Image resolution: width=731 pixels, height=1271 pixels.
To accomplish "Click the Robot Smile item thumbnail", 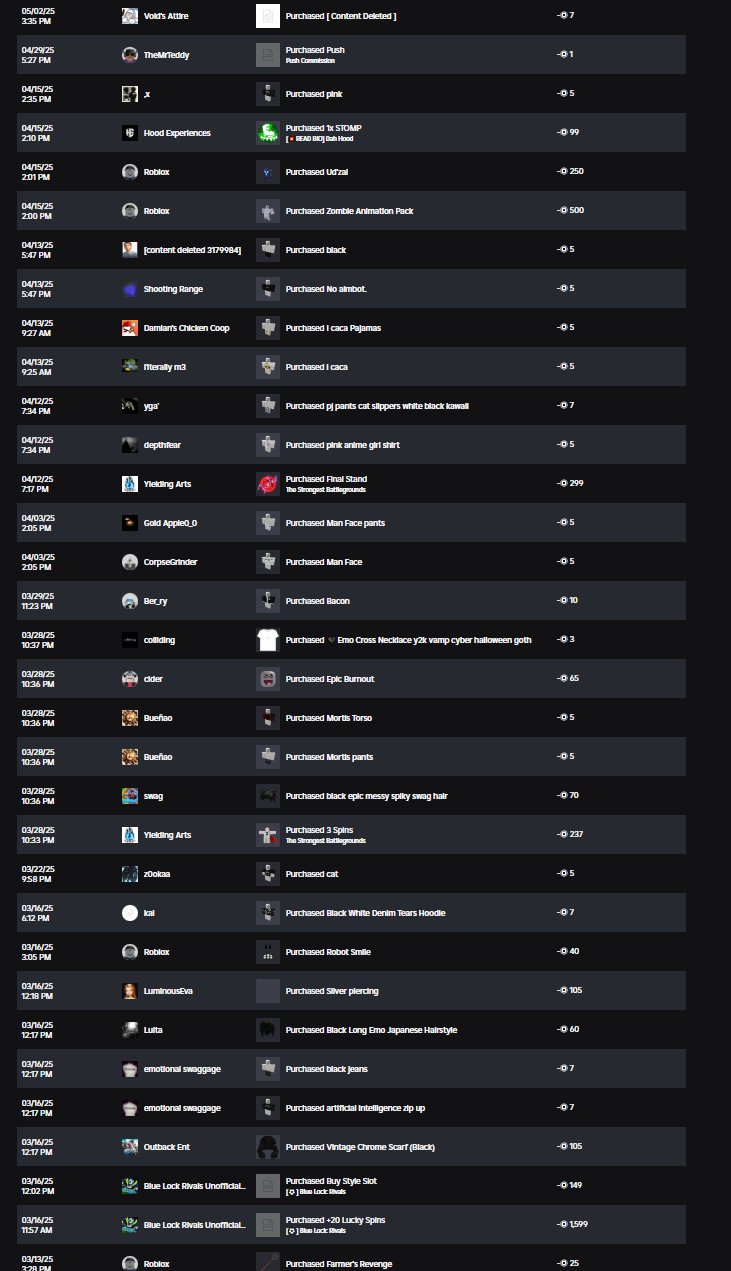I will point(267,952).
